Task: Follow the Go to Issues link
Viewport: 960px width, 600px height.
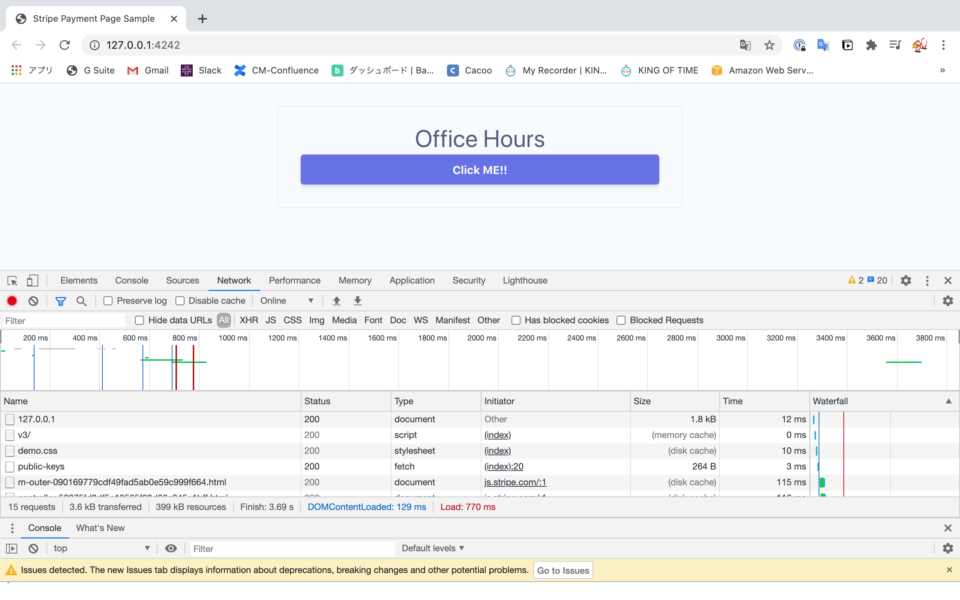Action: [563, 570]
